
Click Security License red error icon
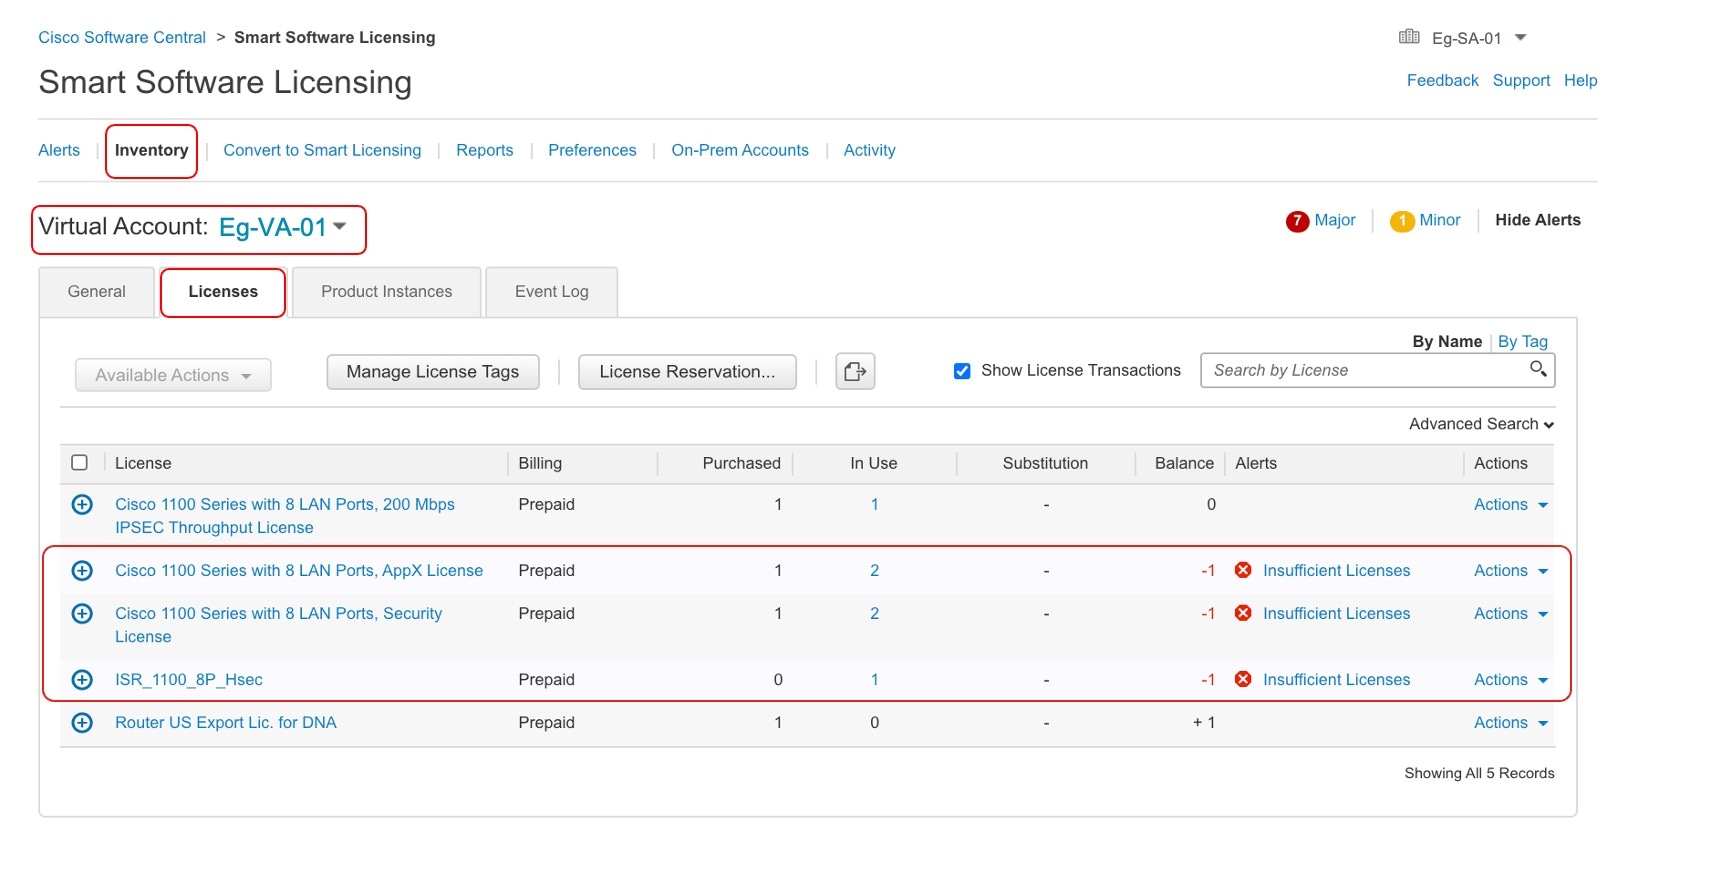click(1243, 613)
